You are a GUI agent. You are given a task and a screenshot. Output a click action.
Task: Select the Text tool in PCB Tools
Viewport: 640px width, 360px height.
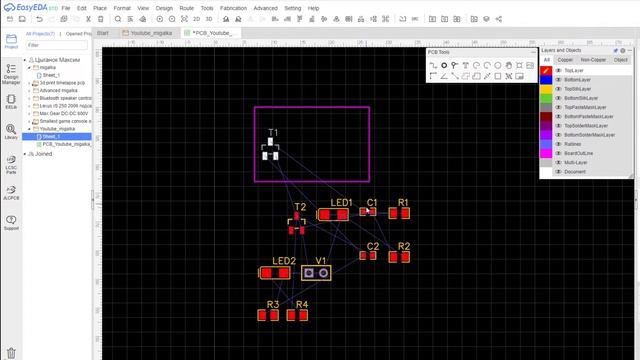[465, 65]
